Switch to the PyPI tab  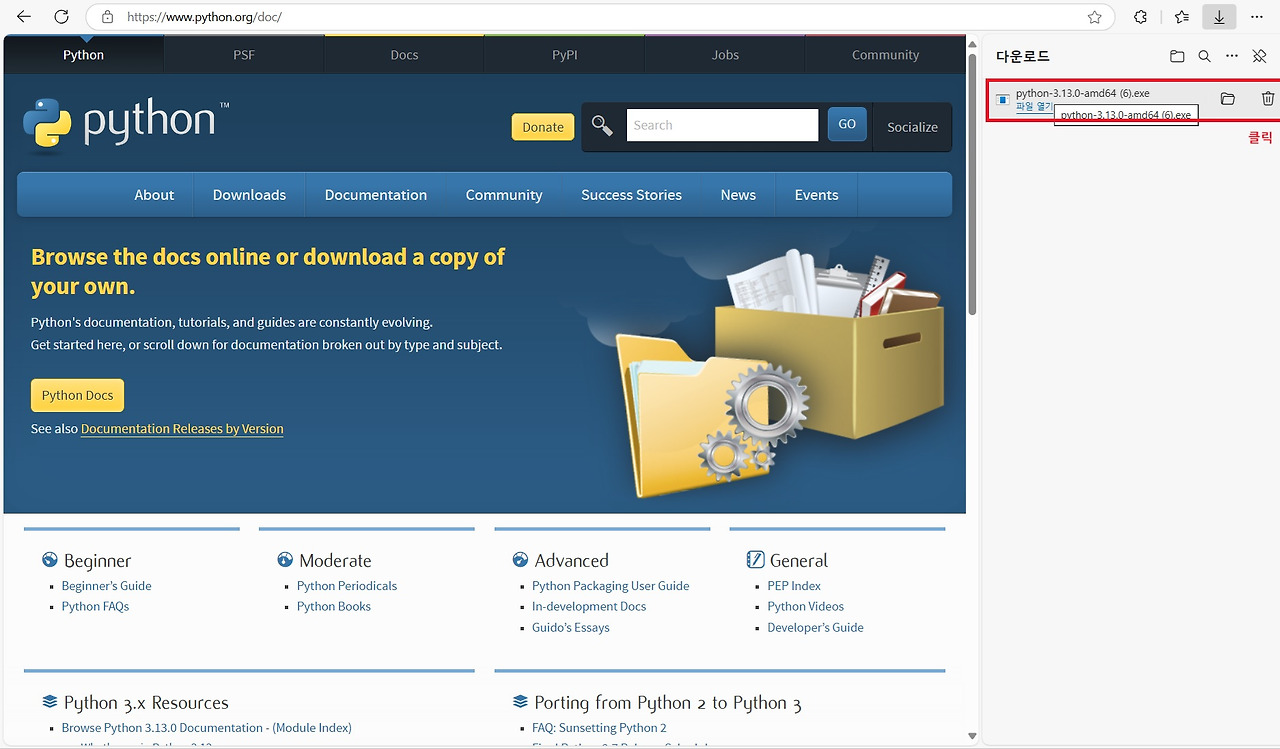click(x=565, y=55)
